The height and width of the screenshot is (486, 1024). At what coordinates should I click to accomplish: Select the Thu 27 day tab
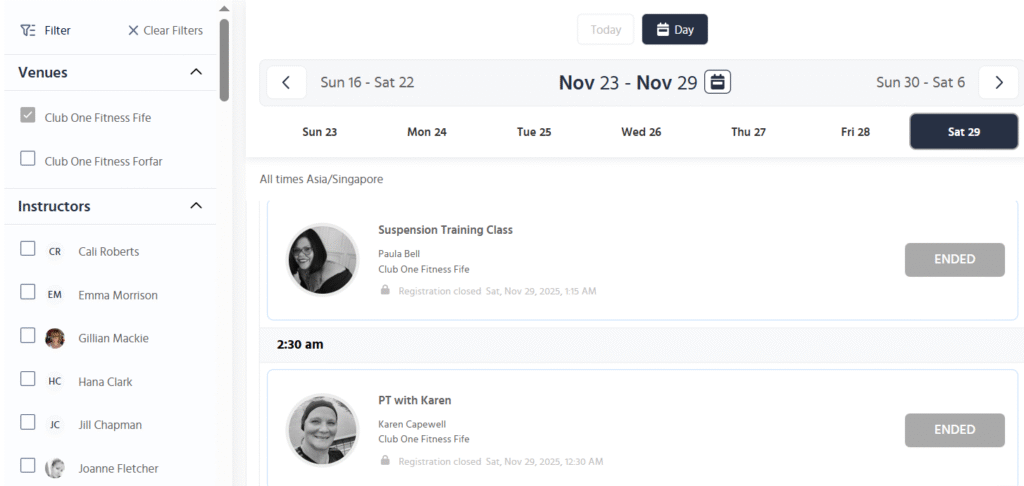click(x=748, y=132)
